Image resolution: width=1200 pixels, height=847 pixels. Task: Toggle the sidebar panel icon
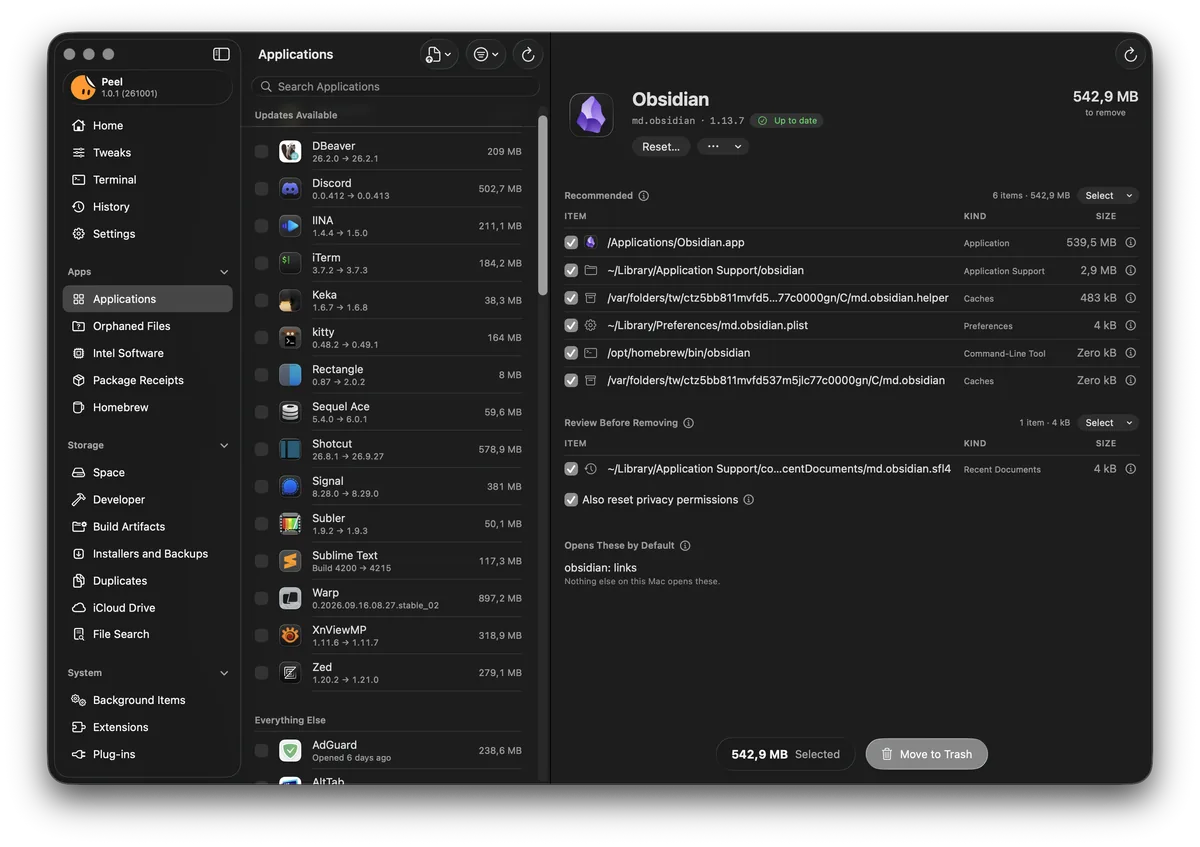coord(221,54)
